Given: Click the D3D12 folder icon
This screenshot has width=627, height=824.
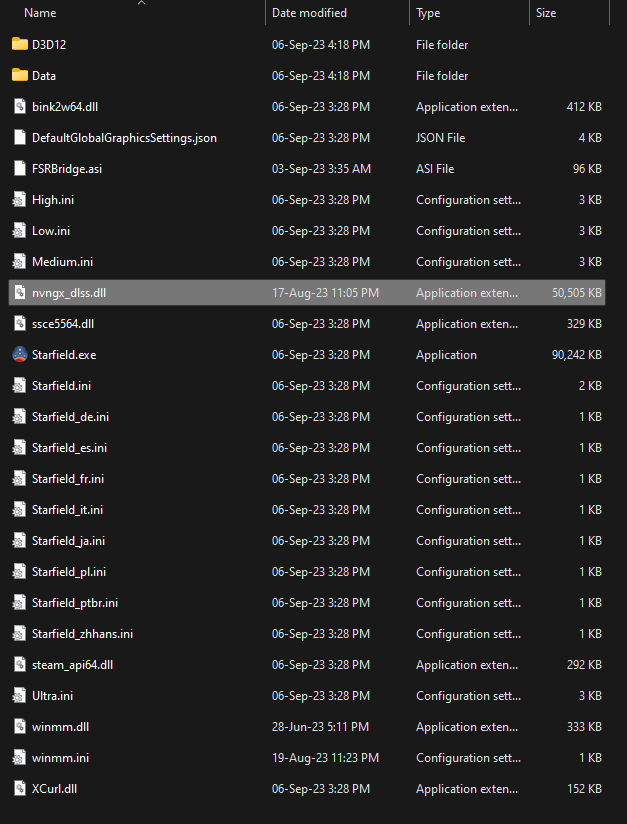Looking at the screenshot, I should pos(19,44).
